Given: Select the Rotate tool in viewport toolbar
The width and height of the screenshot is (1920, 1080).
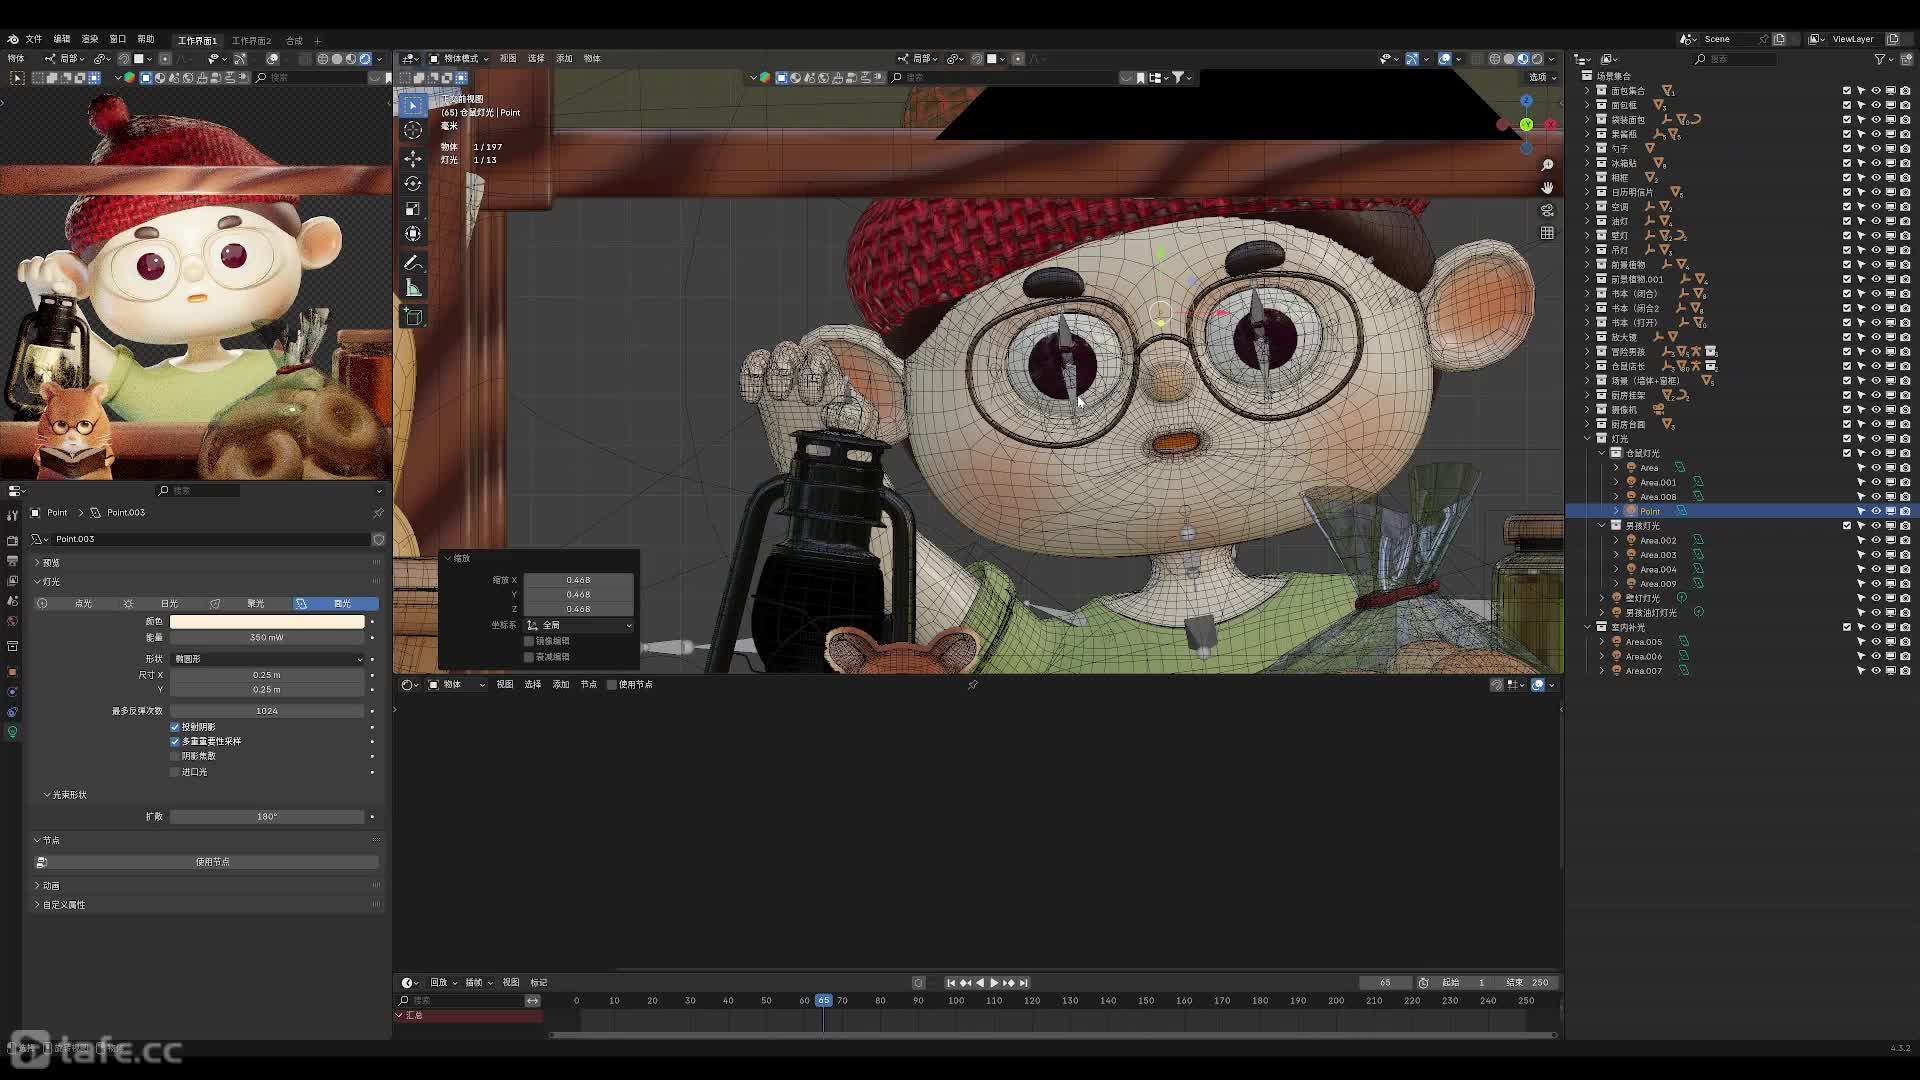Looking at the screenshot, I should pos(412,184).
